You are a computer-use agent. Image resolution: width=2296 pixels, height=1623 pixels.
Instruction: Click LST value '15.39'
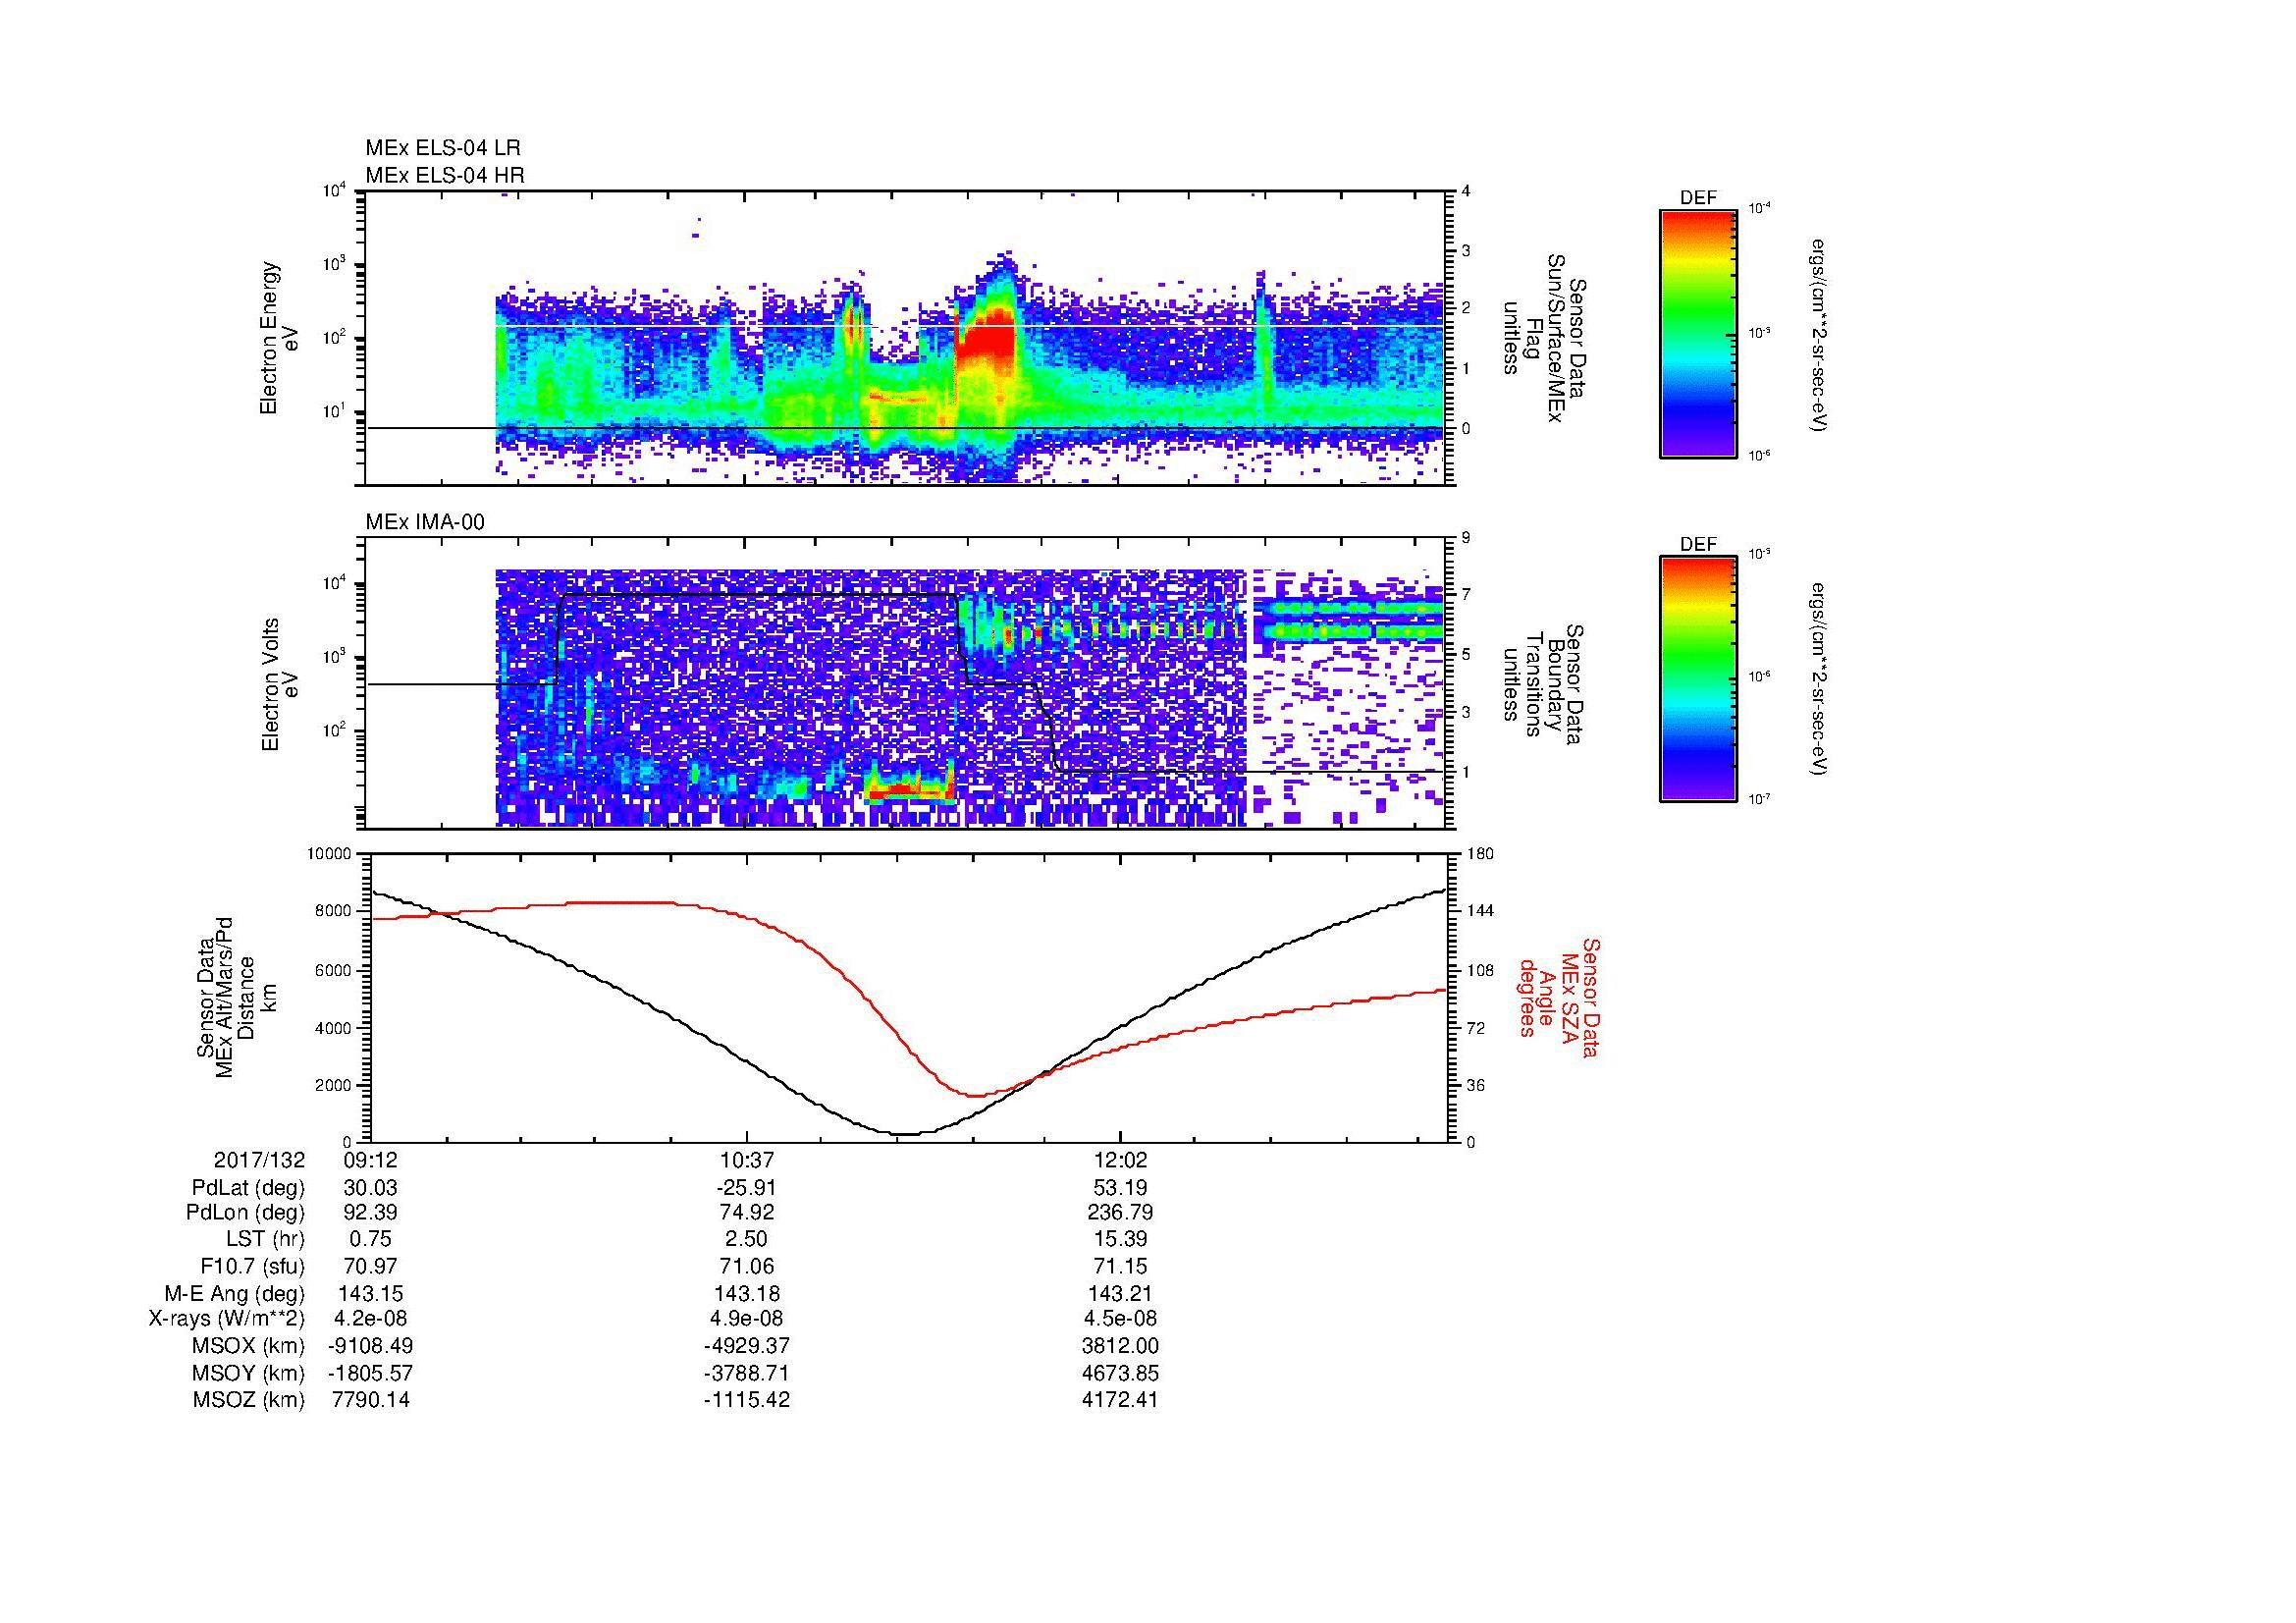[1121, 1240]
